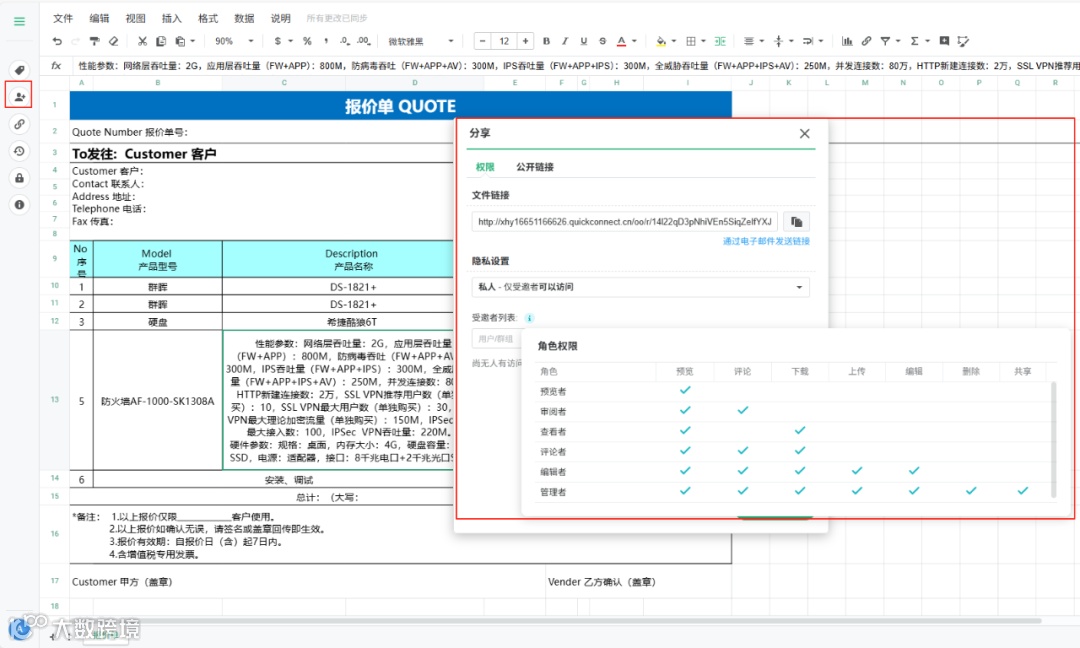The height and width of the screenshot is (648, 1080).
Task: Insert hyperlink using toolbar chain icon
Action: point(866,41)
